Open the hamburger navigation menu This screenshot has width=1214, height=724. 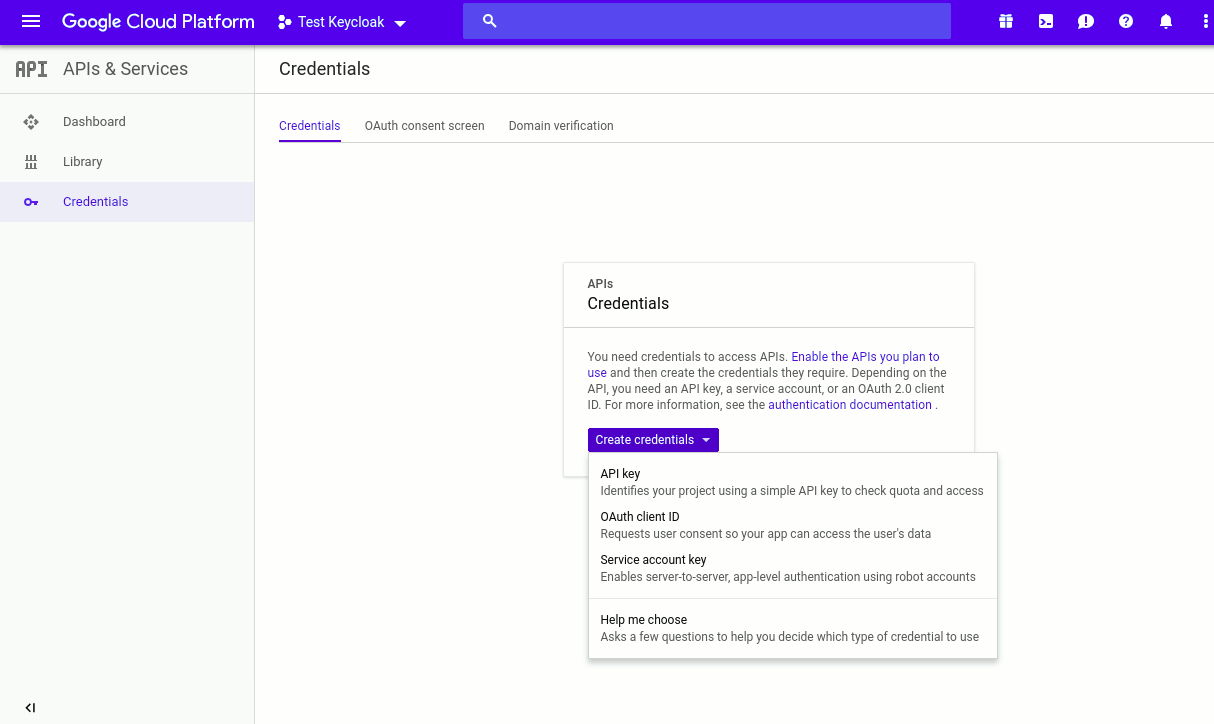(x=31, y=21)
